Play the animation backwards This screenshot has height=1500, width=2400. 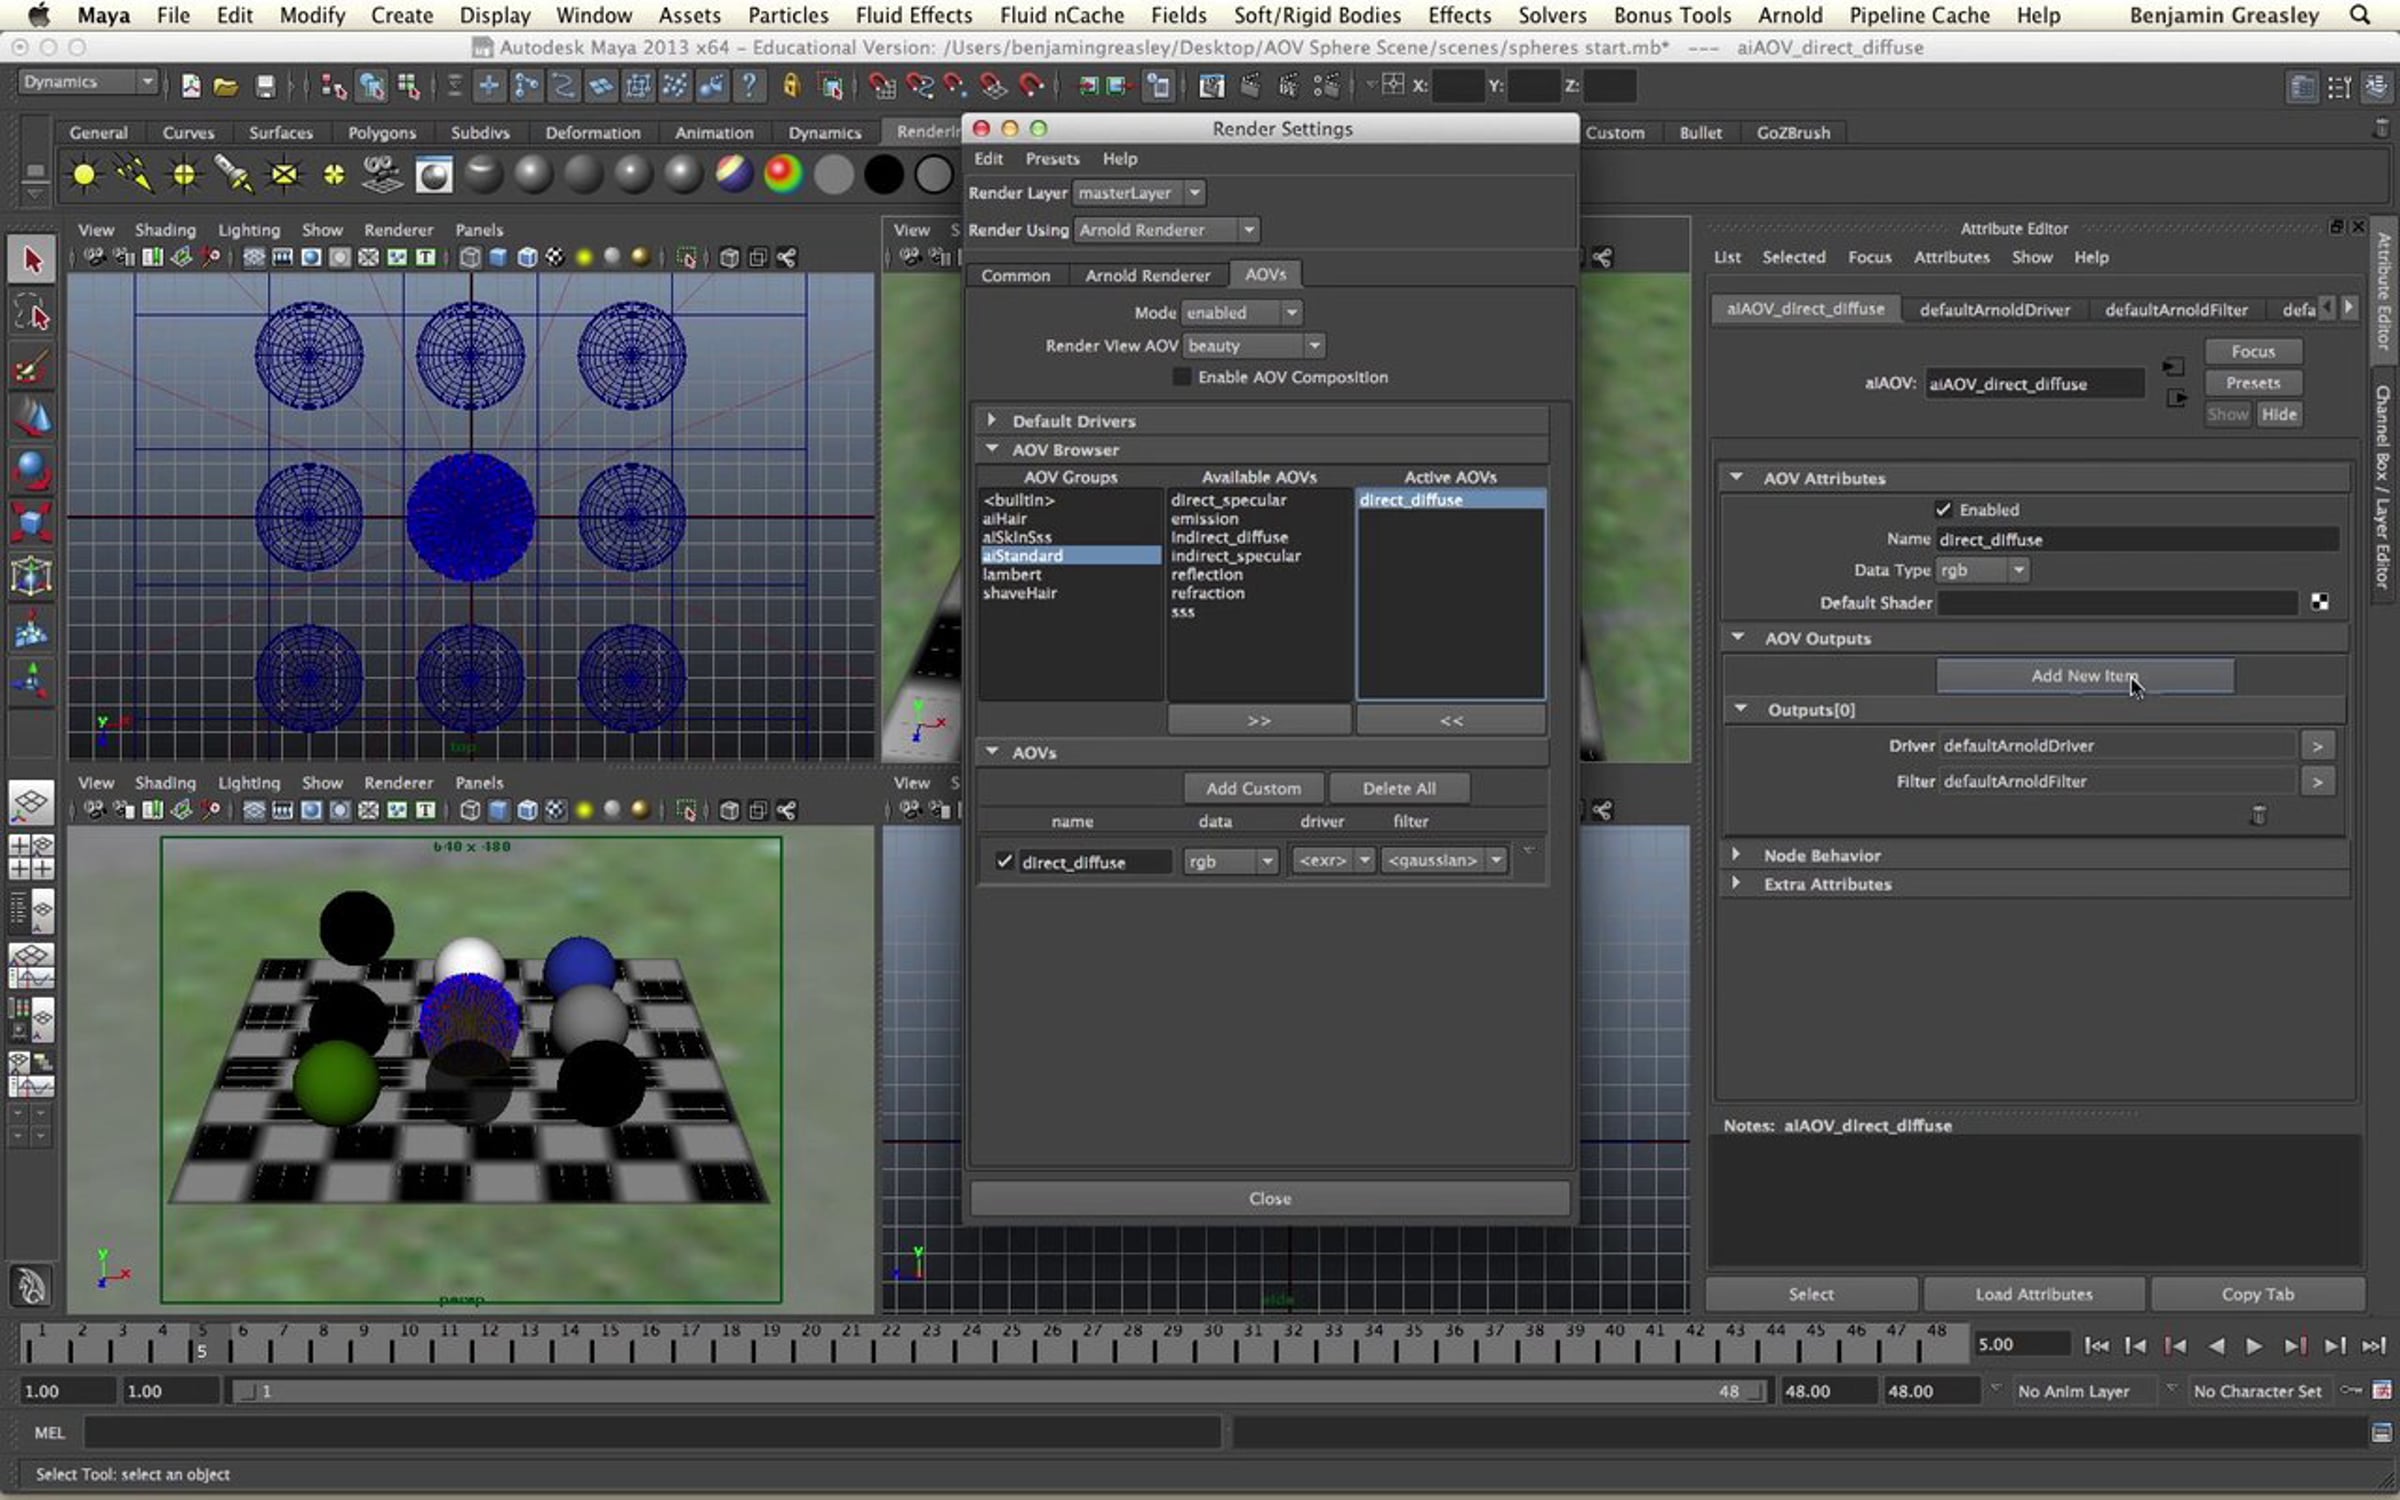(2216, 1346)
